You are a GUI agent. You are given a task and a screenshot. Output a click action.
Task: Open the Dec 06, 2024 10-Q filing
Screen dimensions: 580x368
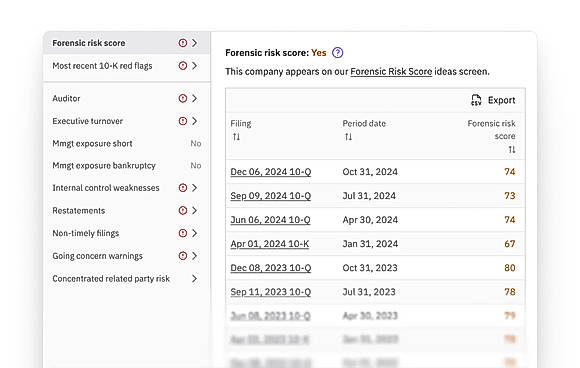click(x=271, y=172)
